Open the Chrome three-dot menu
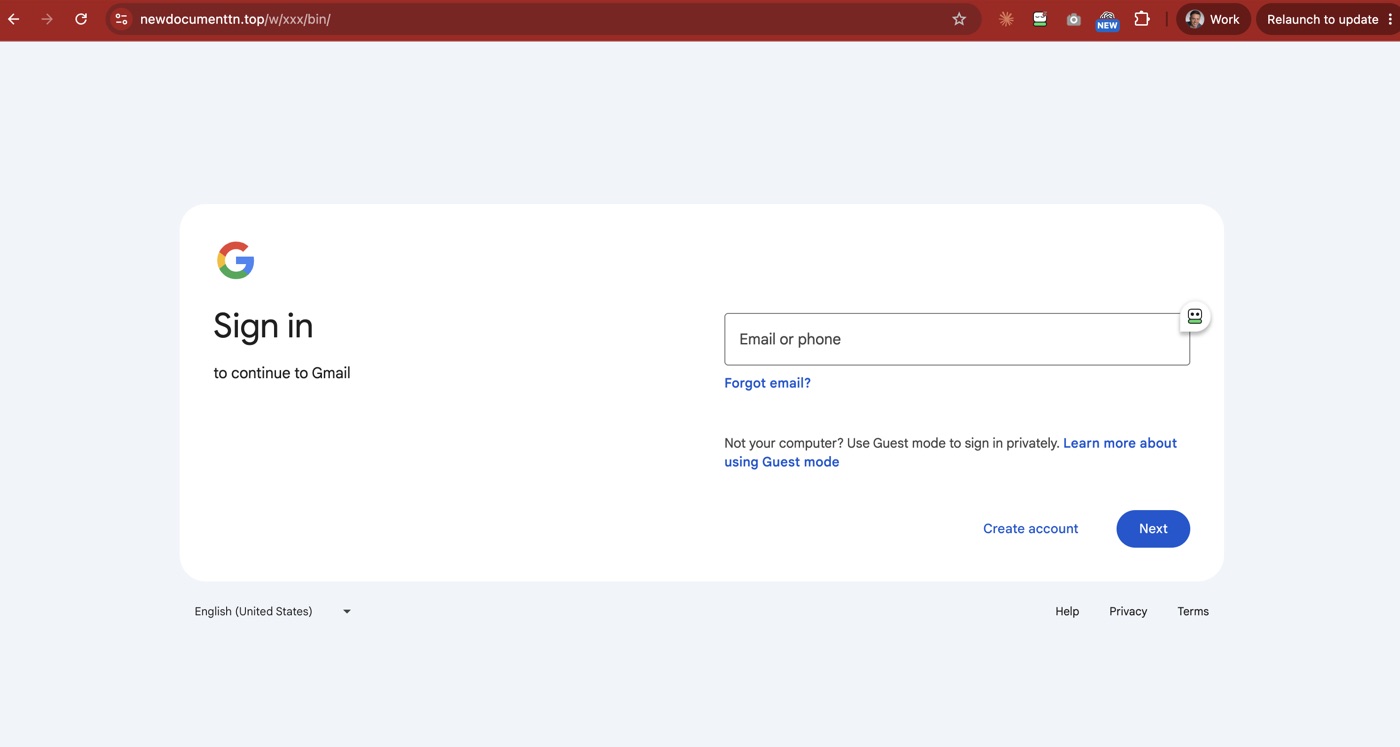The image size is (1400, 747). pos(1390,19)
